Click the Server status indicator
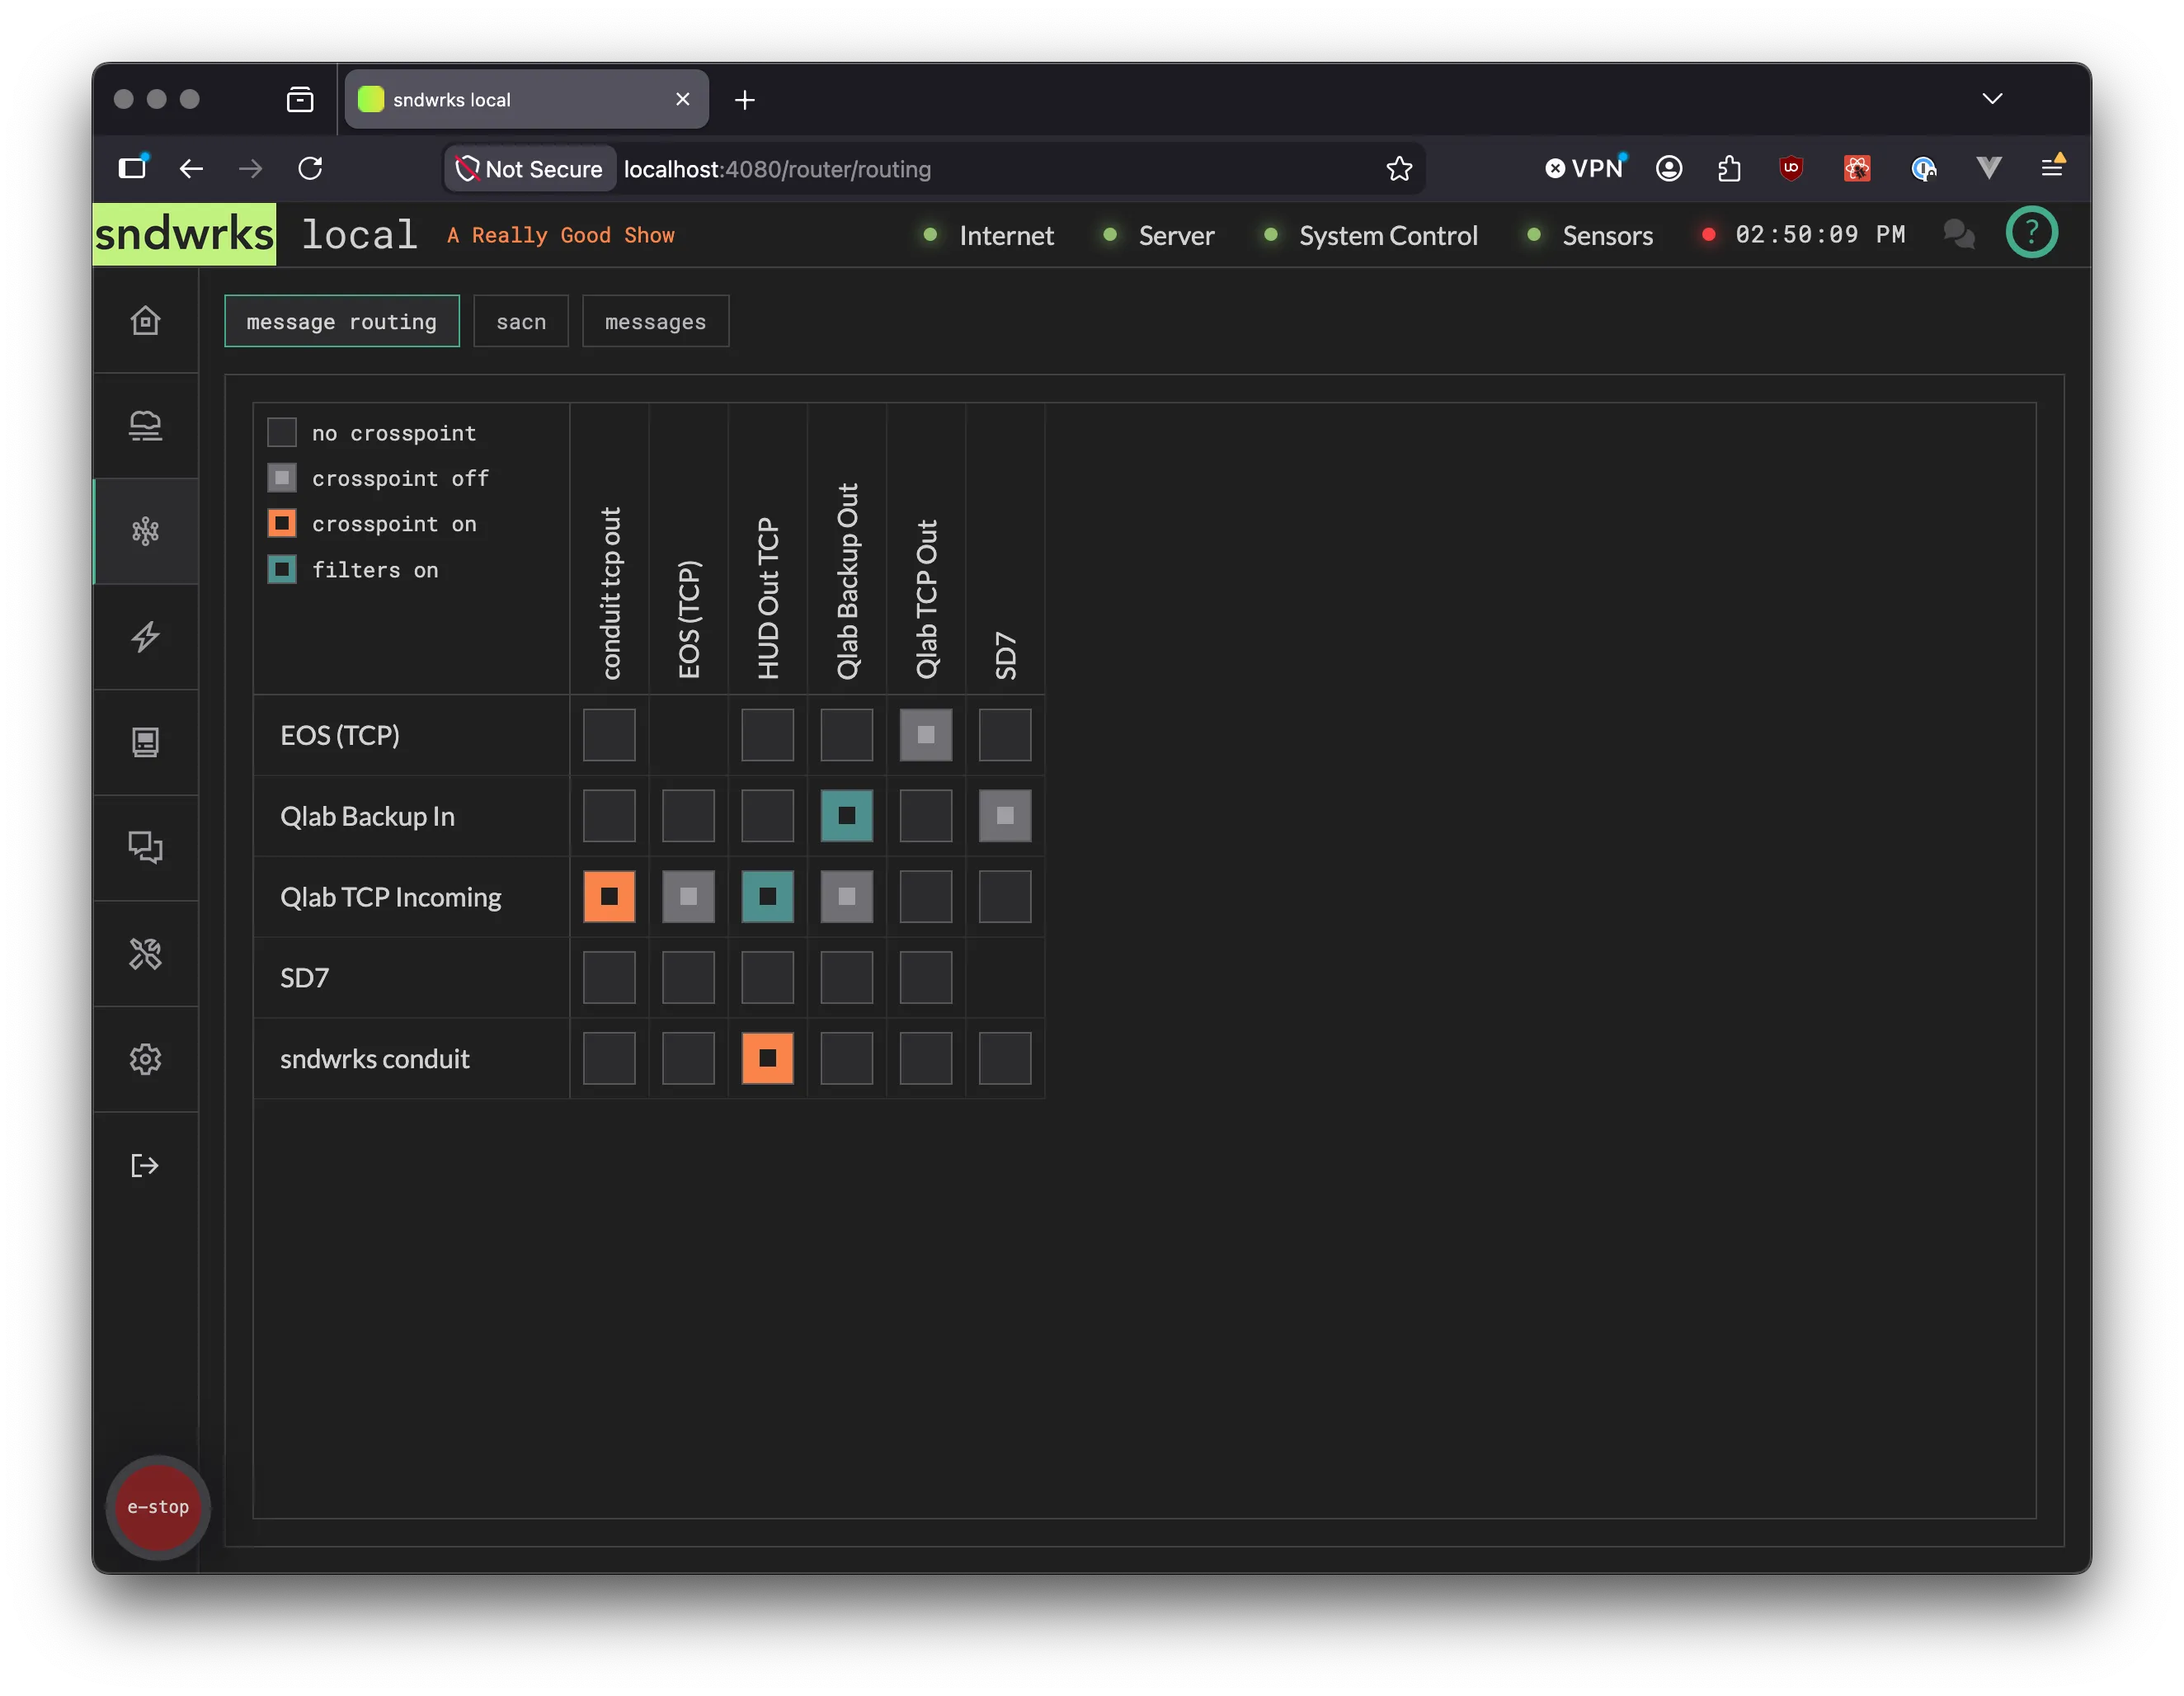Screen dimensions: 2184x1696 [x=1158, y=235]
